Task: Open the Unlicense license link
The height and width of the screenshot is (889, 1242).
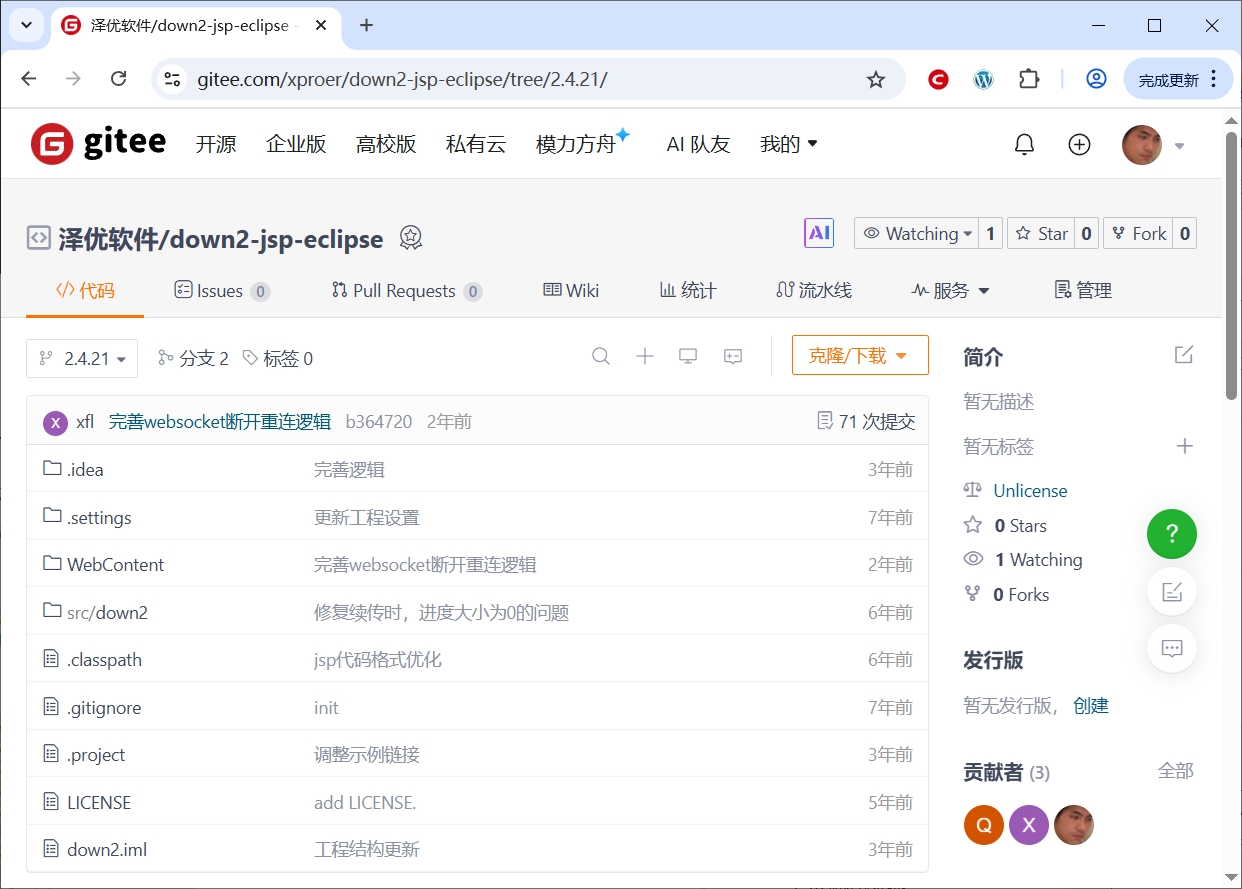Action: click(1030, 491)
